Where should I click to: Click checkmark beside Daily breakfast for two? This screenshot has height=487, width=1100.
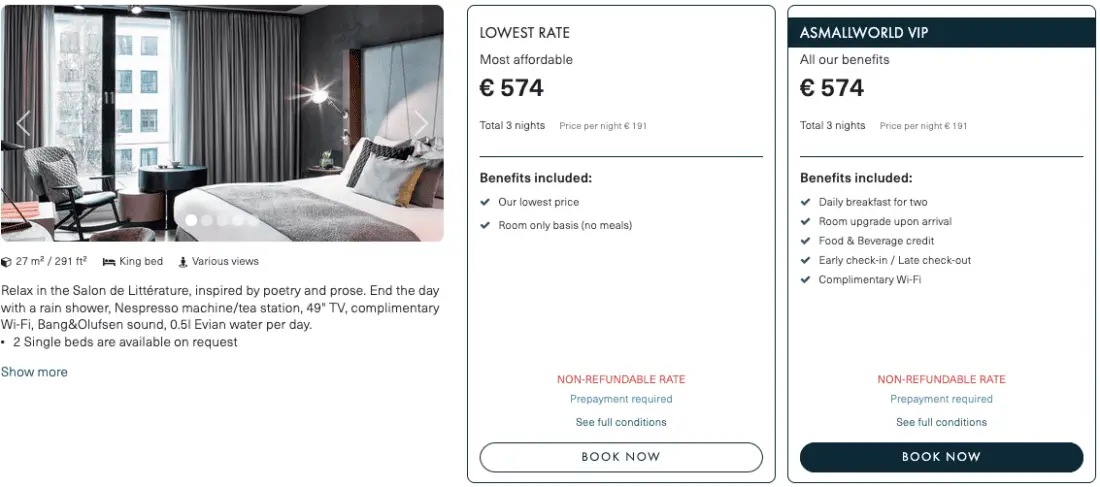[805, 203]
